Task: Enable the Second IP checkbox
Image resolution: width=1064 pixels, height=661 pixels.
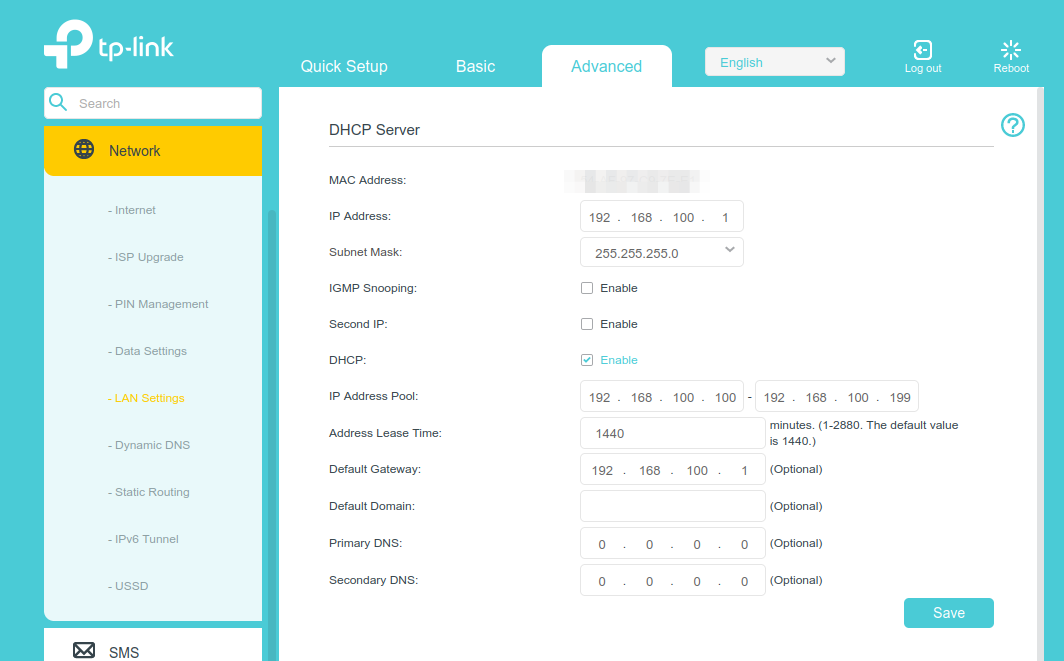Action: coord(587,324)
